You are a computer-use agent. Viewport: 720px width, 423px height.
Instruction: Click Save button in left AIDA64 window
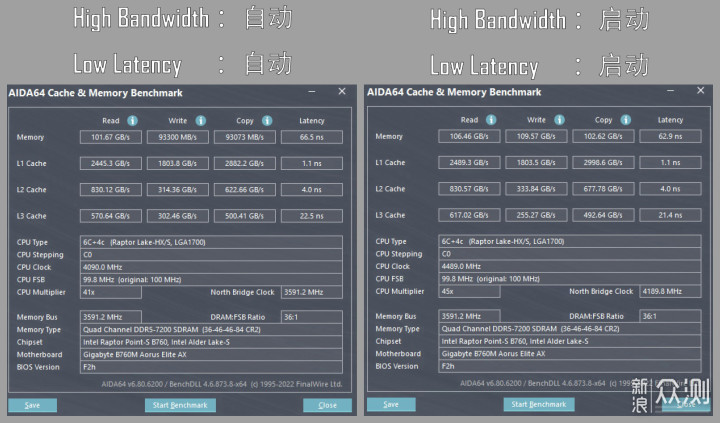pos(32,405)
